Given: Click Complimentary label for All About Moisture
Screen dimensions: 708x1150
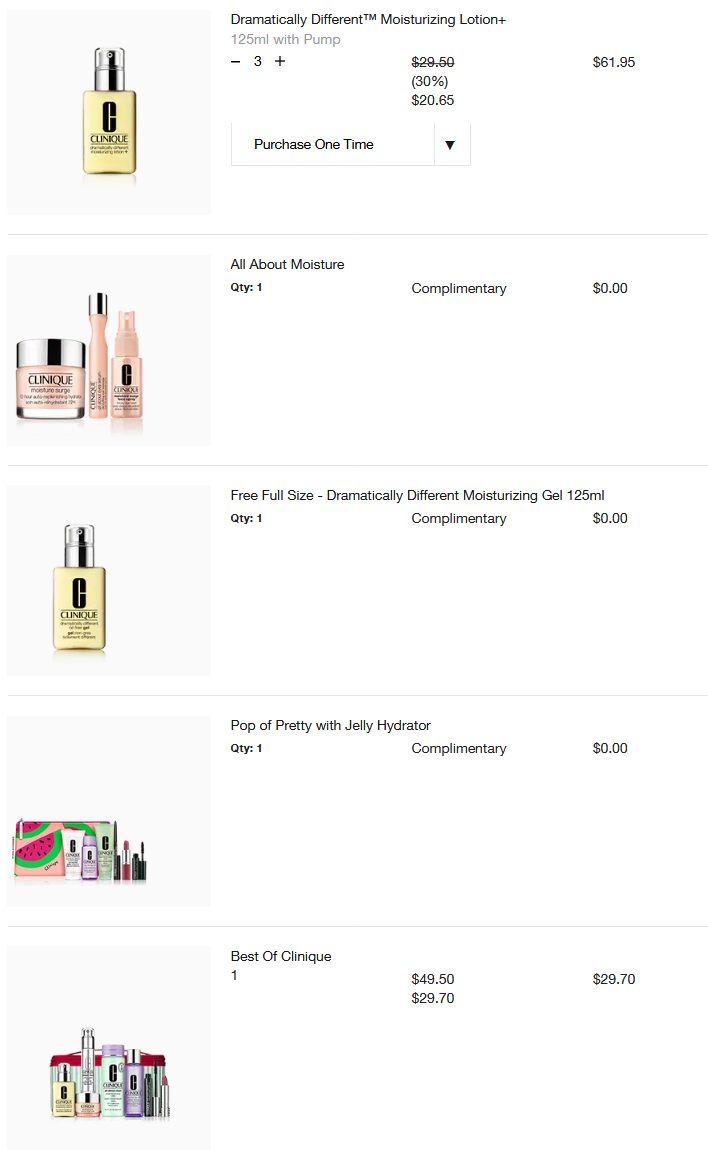Looking at the screenshot, I should (x=459, y=288).
